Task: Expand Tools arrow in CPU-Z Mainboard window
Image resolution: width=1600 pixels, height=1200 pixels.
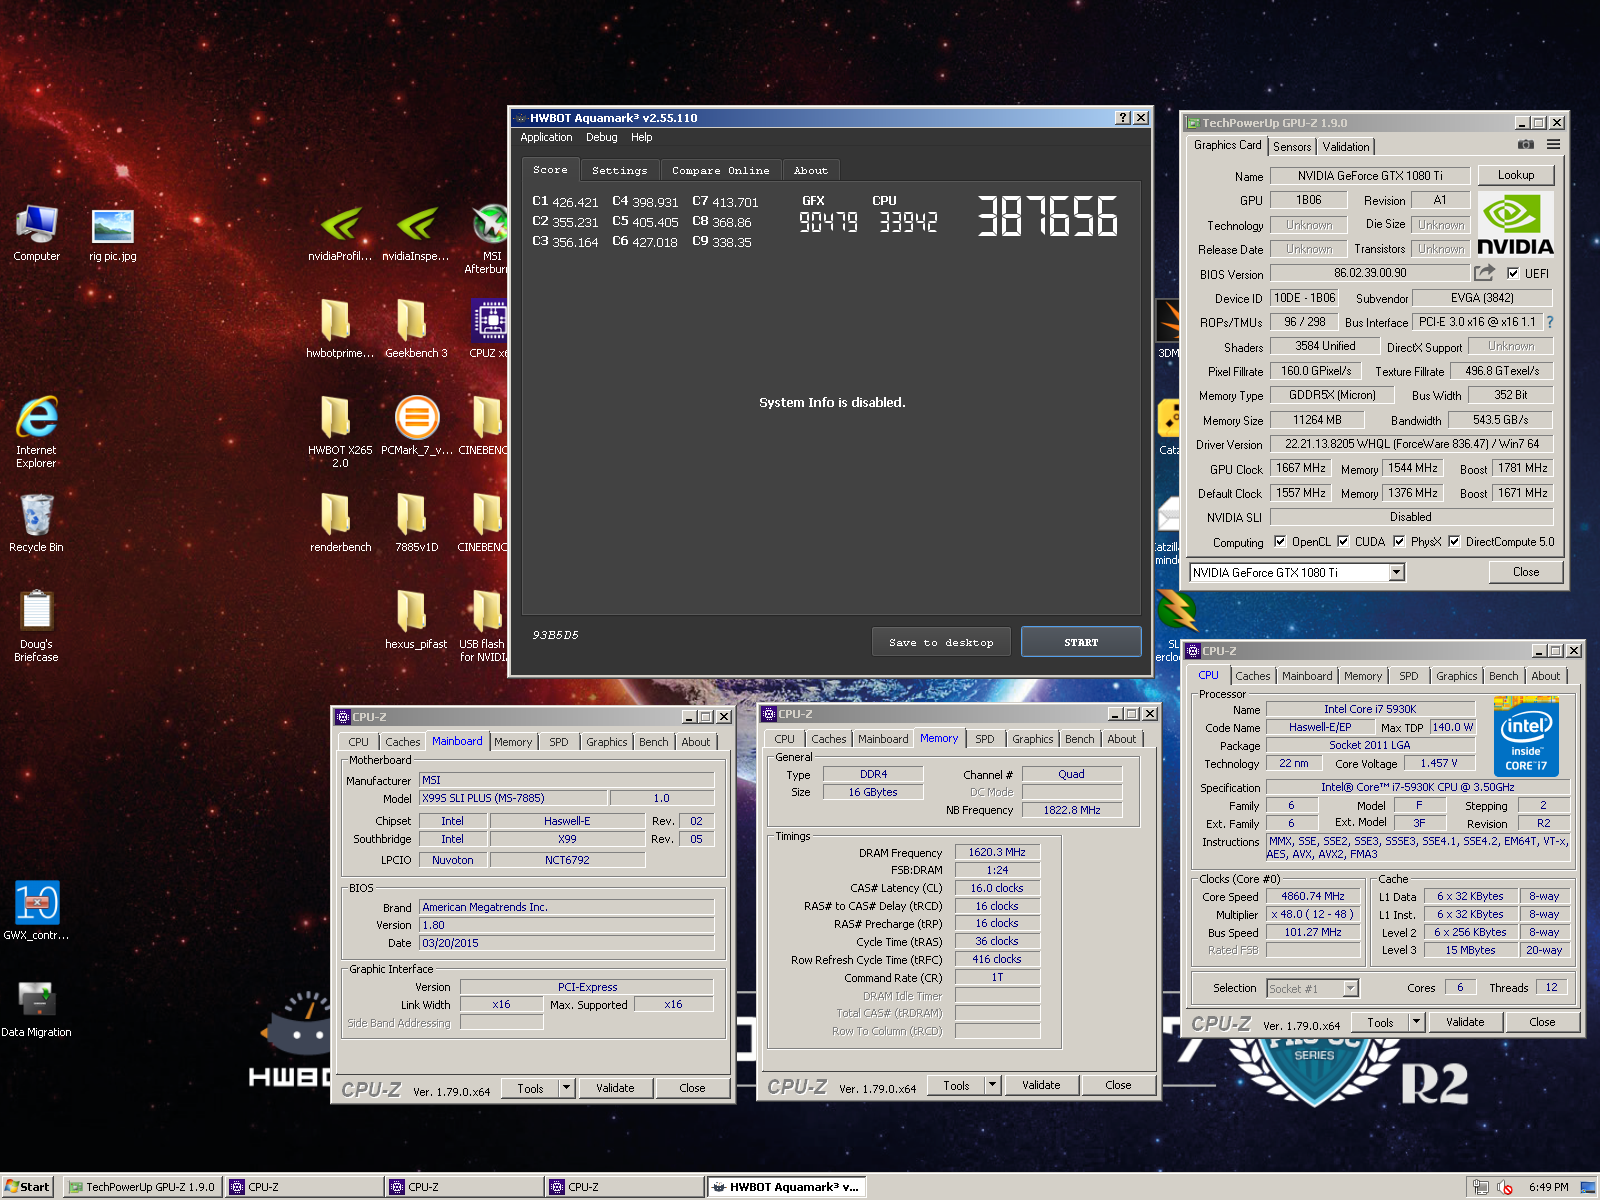Action: [x=567, y=1088]
